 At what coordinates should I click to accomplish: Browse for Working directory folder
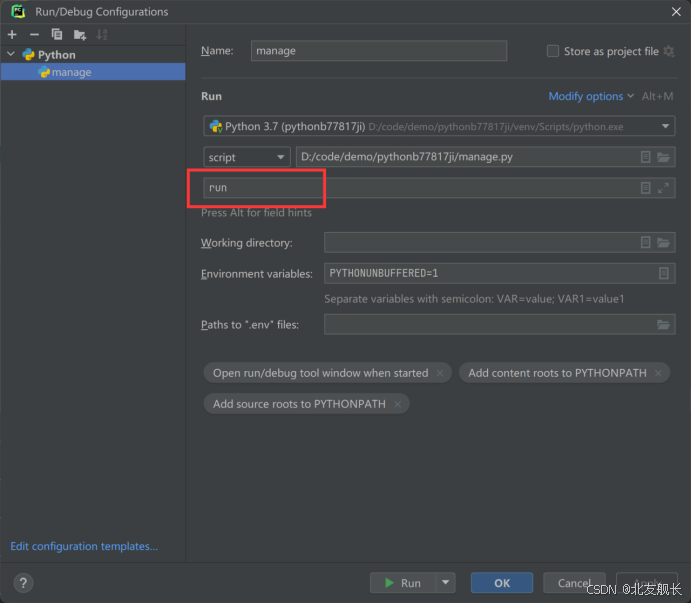tap(663, 242)
